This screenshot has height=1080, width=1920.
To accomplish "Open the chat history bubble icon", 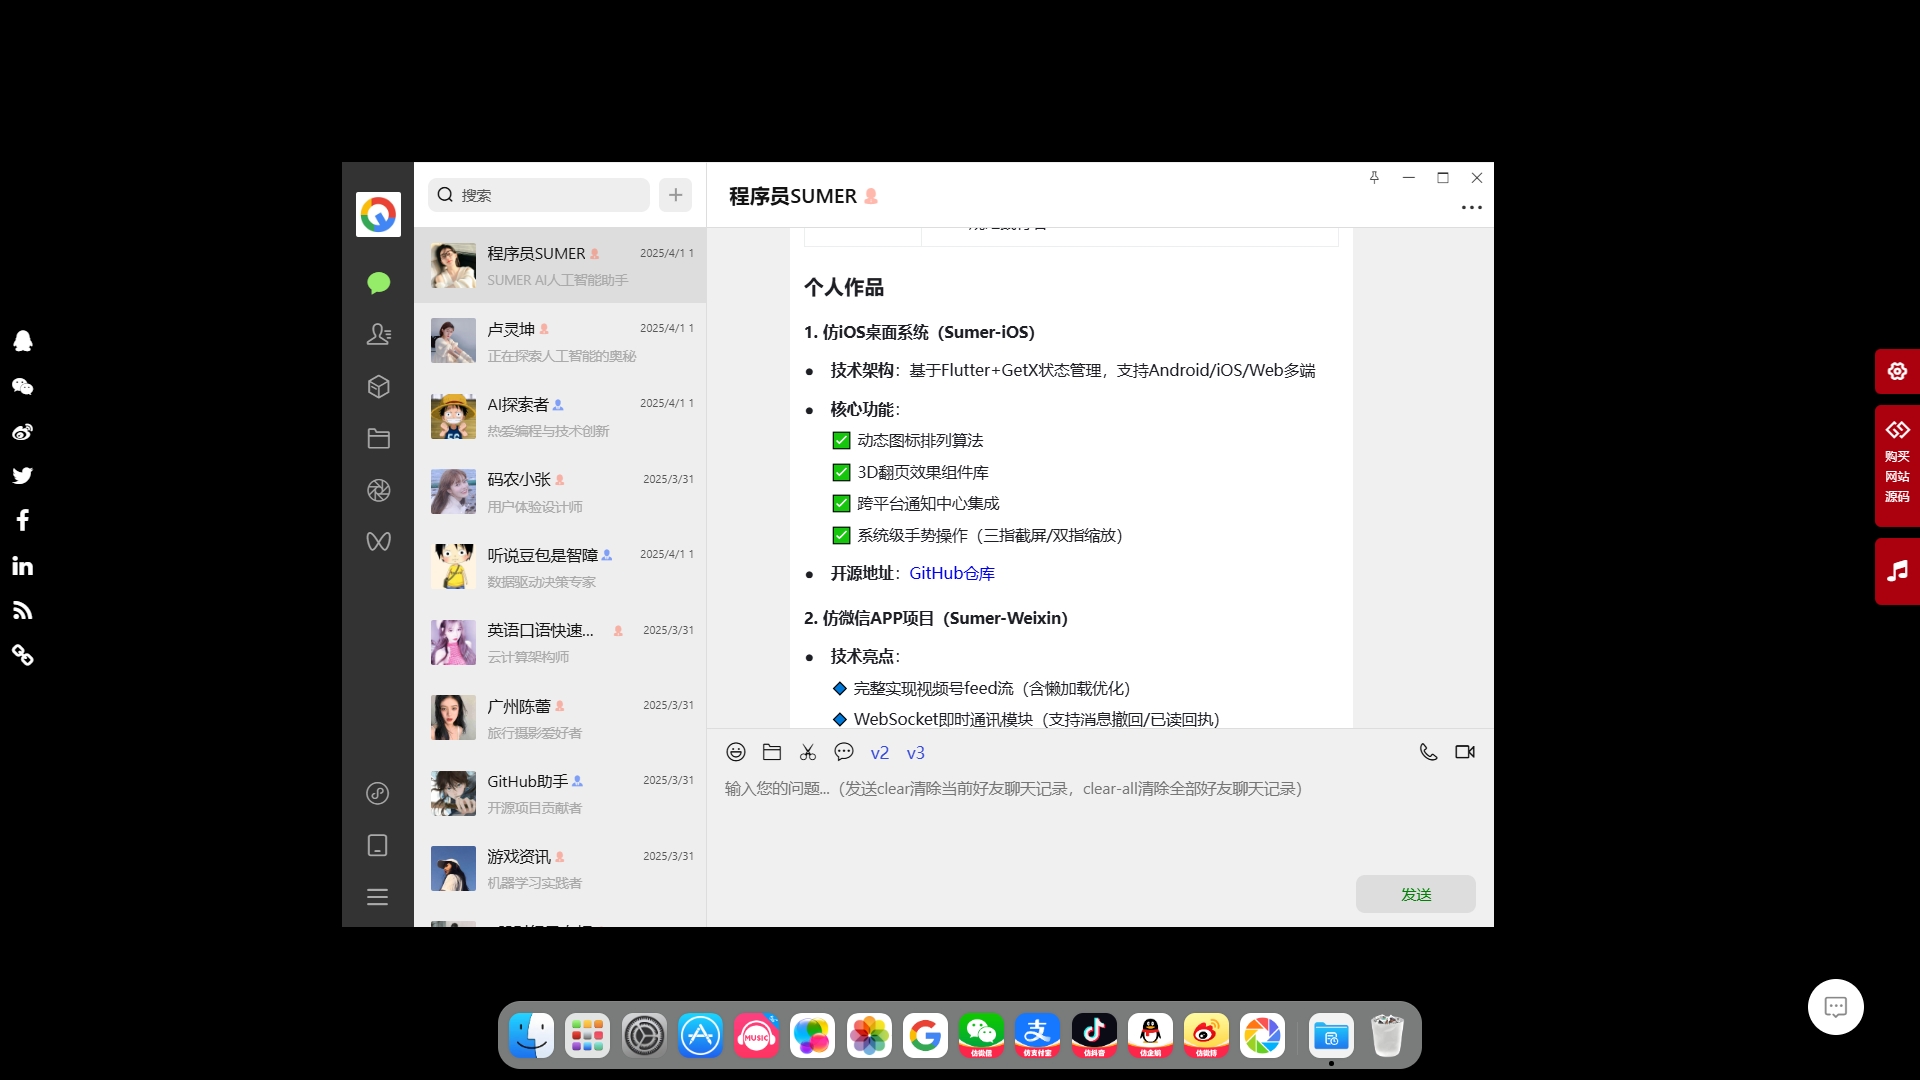I will click(844, 752).
